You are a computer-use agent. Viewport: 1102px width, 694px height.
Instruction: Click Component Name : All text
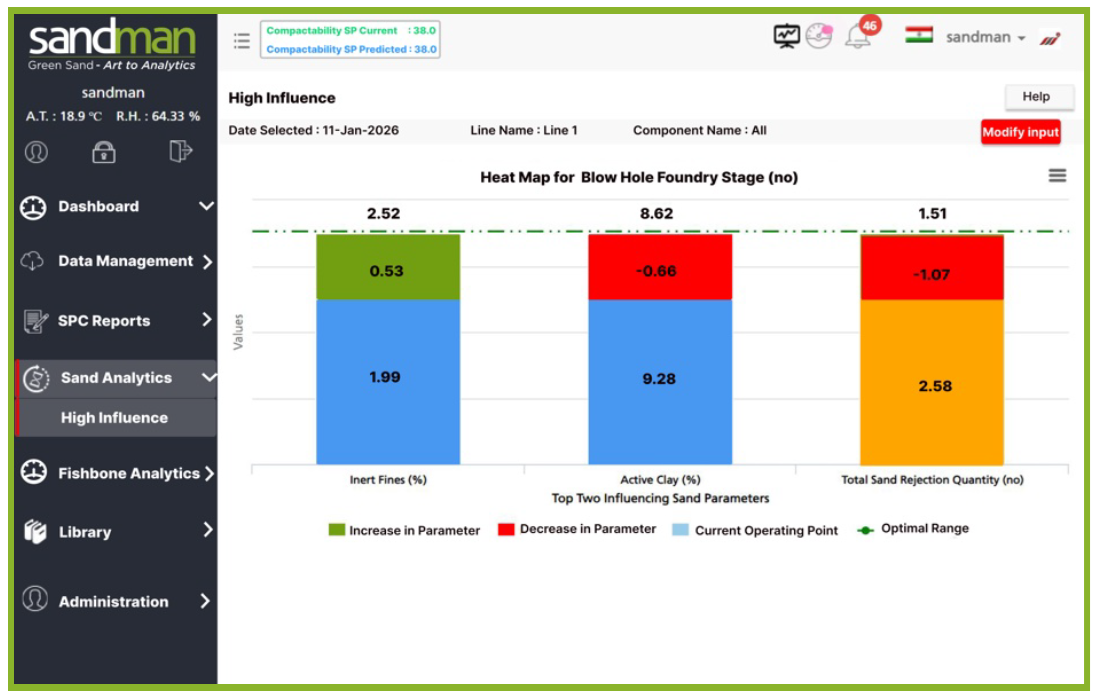[x=699, y=130]
